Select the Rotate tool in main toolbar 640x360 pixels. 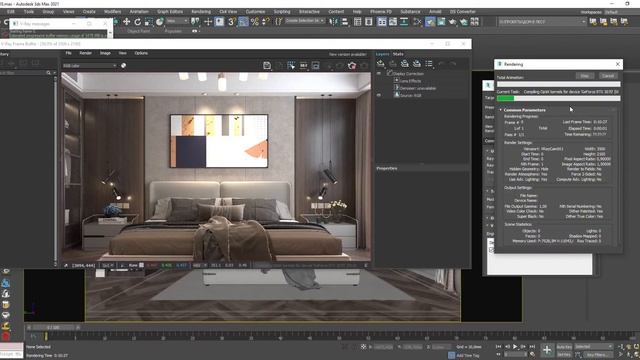click(x=138, y=22)
